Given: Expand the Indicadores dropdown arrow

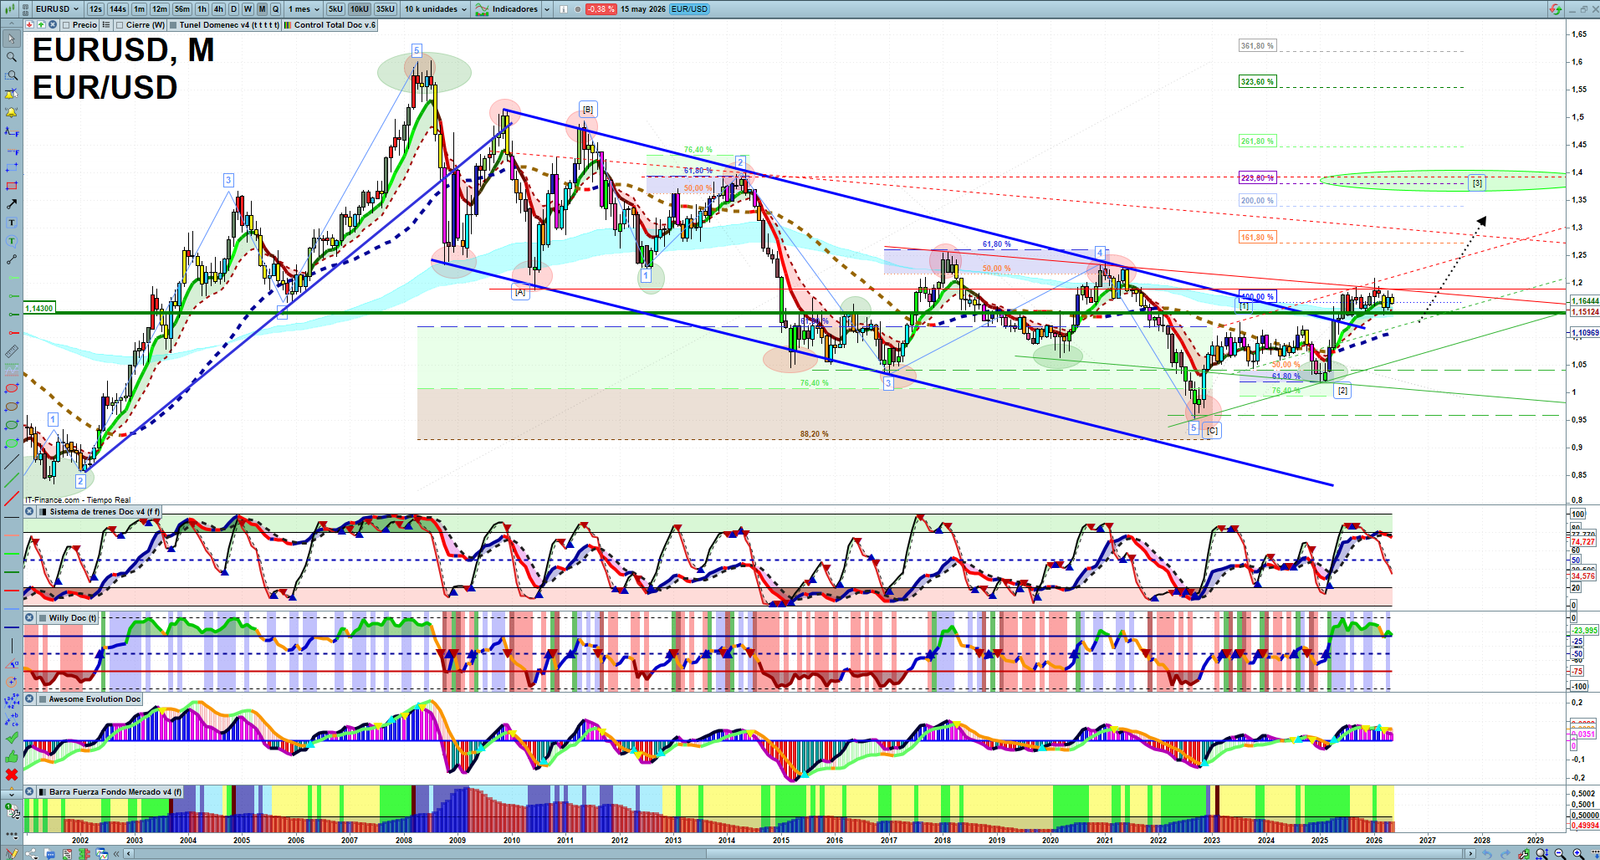Looking at the screenshot, I should pos(547,9).
